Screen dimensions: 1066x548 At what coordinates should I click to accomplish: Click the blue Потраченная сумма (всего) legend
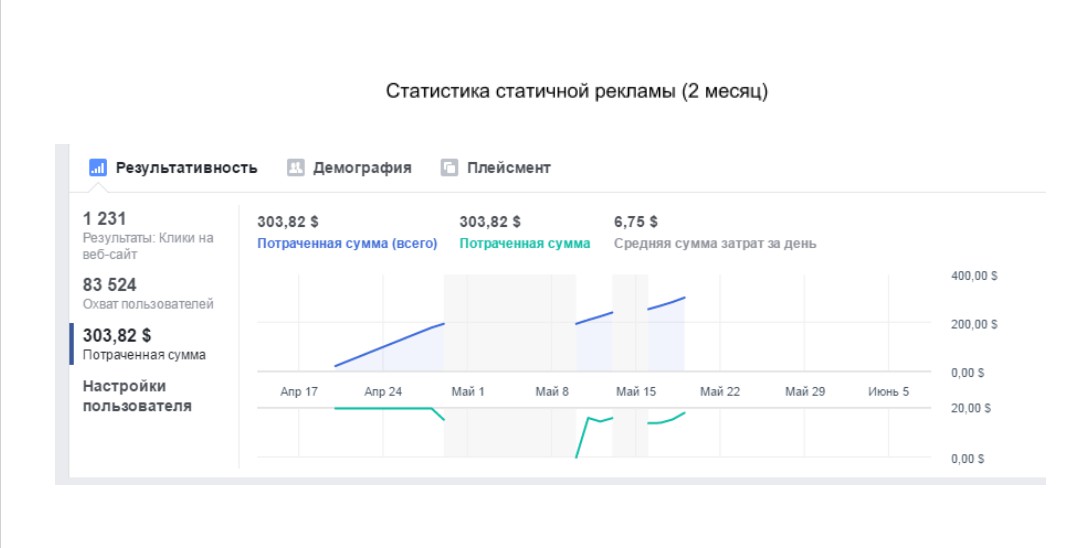347,243
